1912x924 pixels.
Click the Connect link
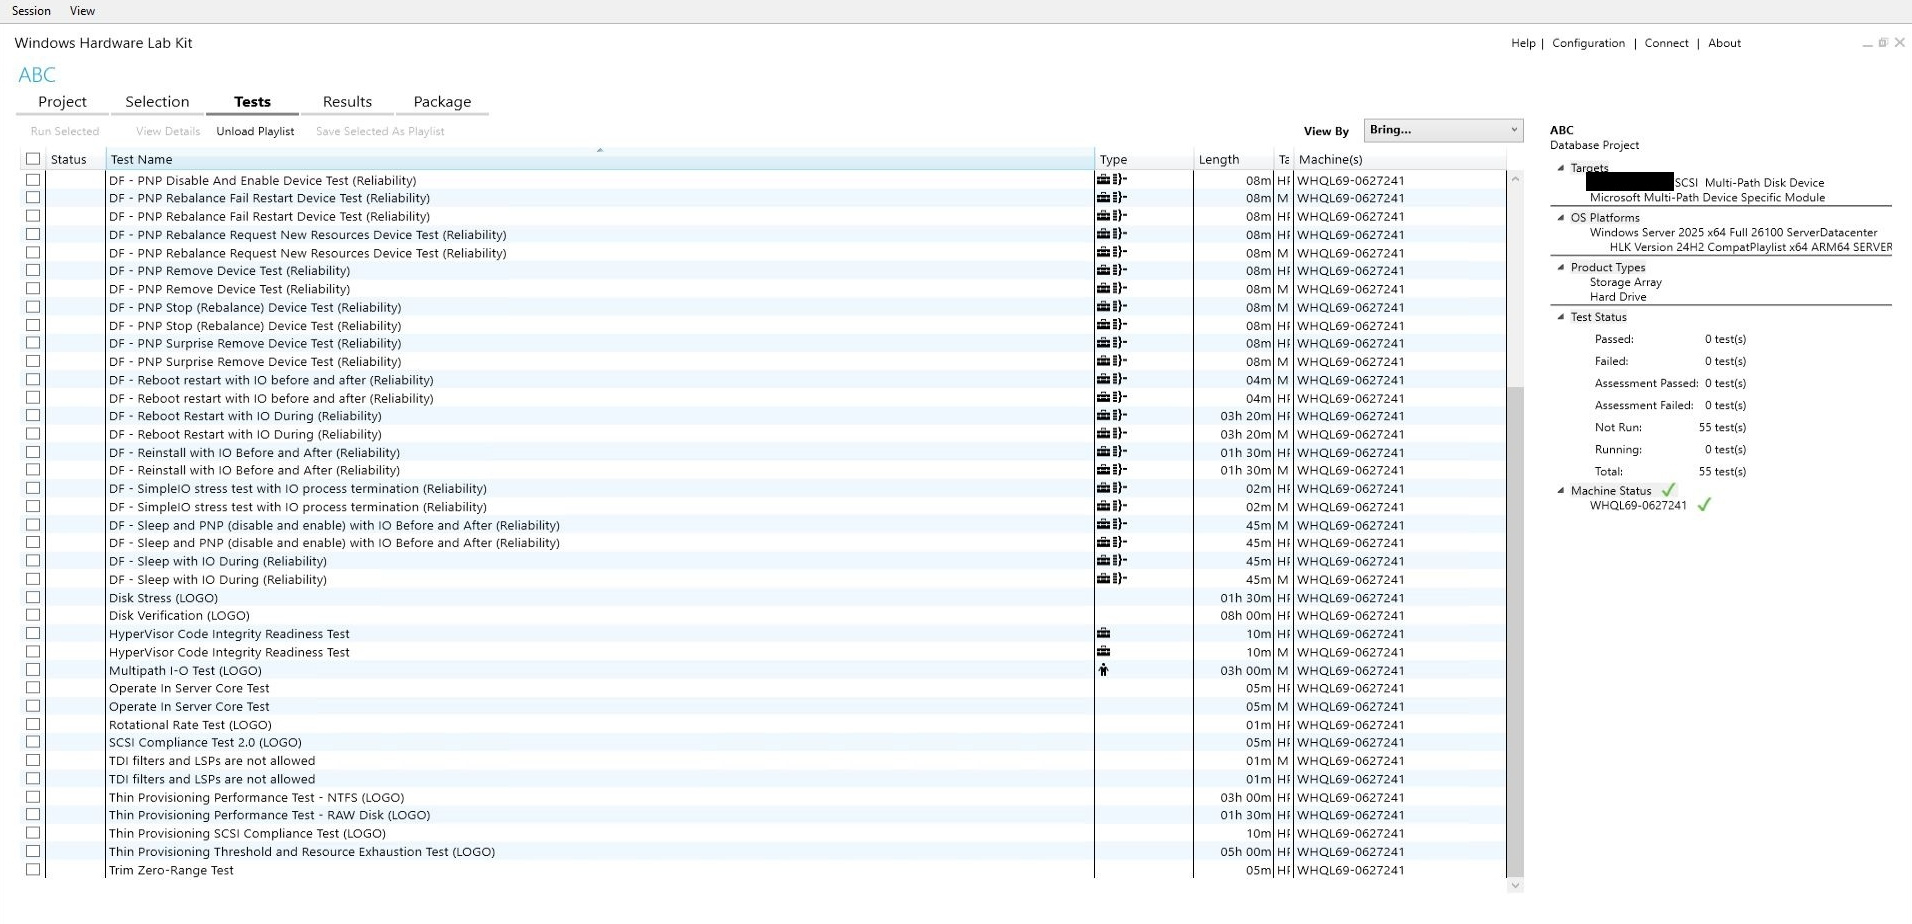point(1666,43)
